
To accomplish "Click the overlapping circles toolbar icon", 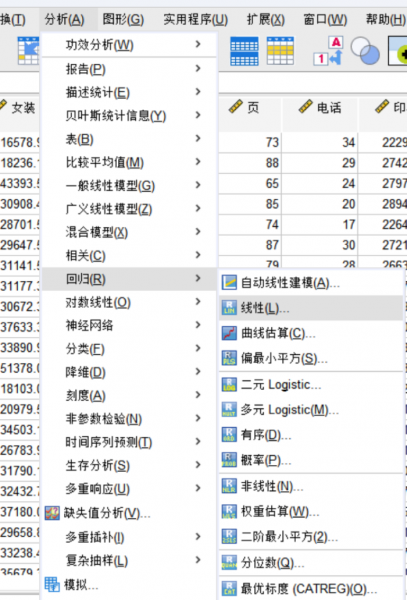I will point(365,51).
